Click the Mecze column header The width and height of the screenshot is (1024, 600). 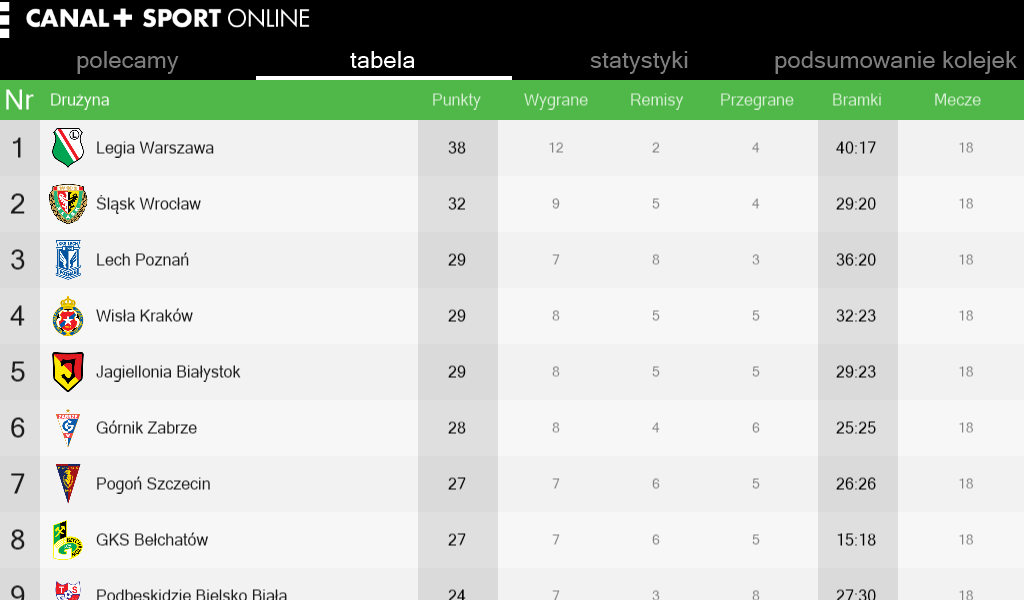[x=957, y=100]
